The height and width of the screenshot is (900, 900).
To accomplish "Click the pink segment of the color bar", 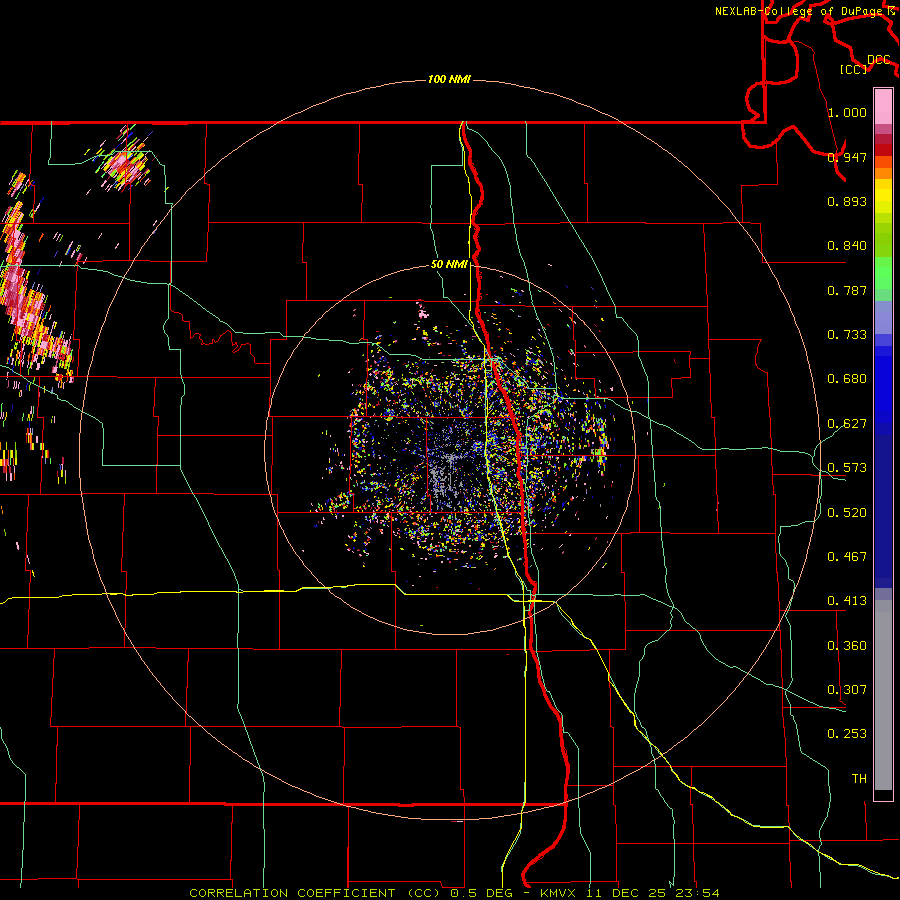I will coord(883,106).
